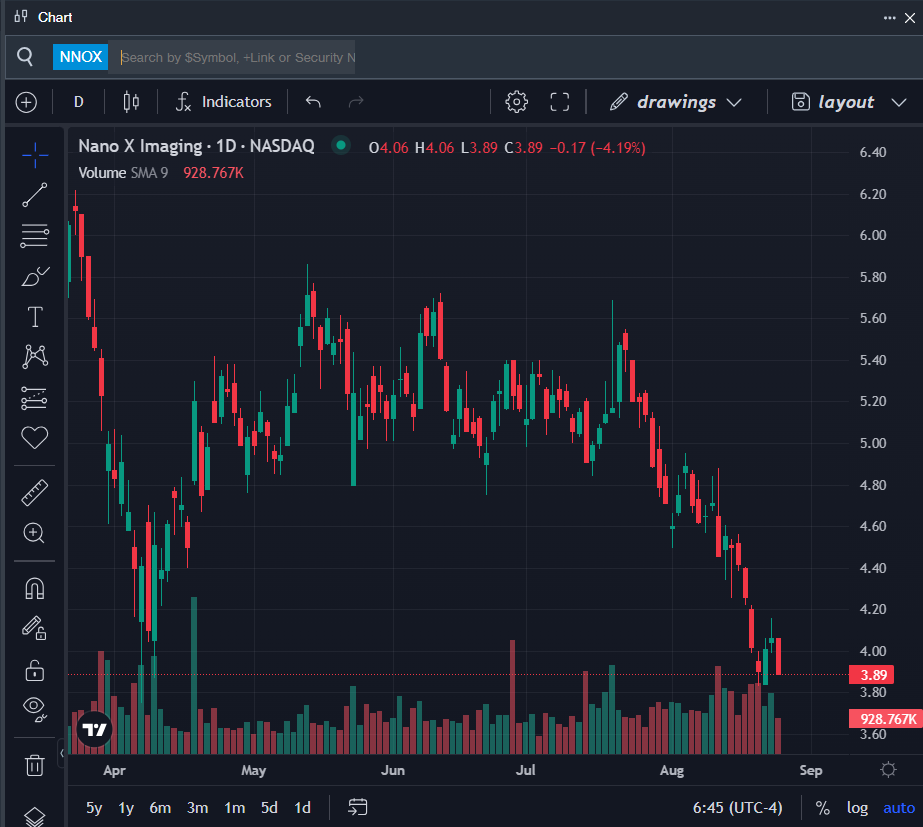
Task: Select the text annotation tool
Action: (35, 317)
